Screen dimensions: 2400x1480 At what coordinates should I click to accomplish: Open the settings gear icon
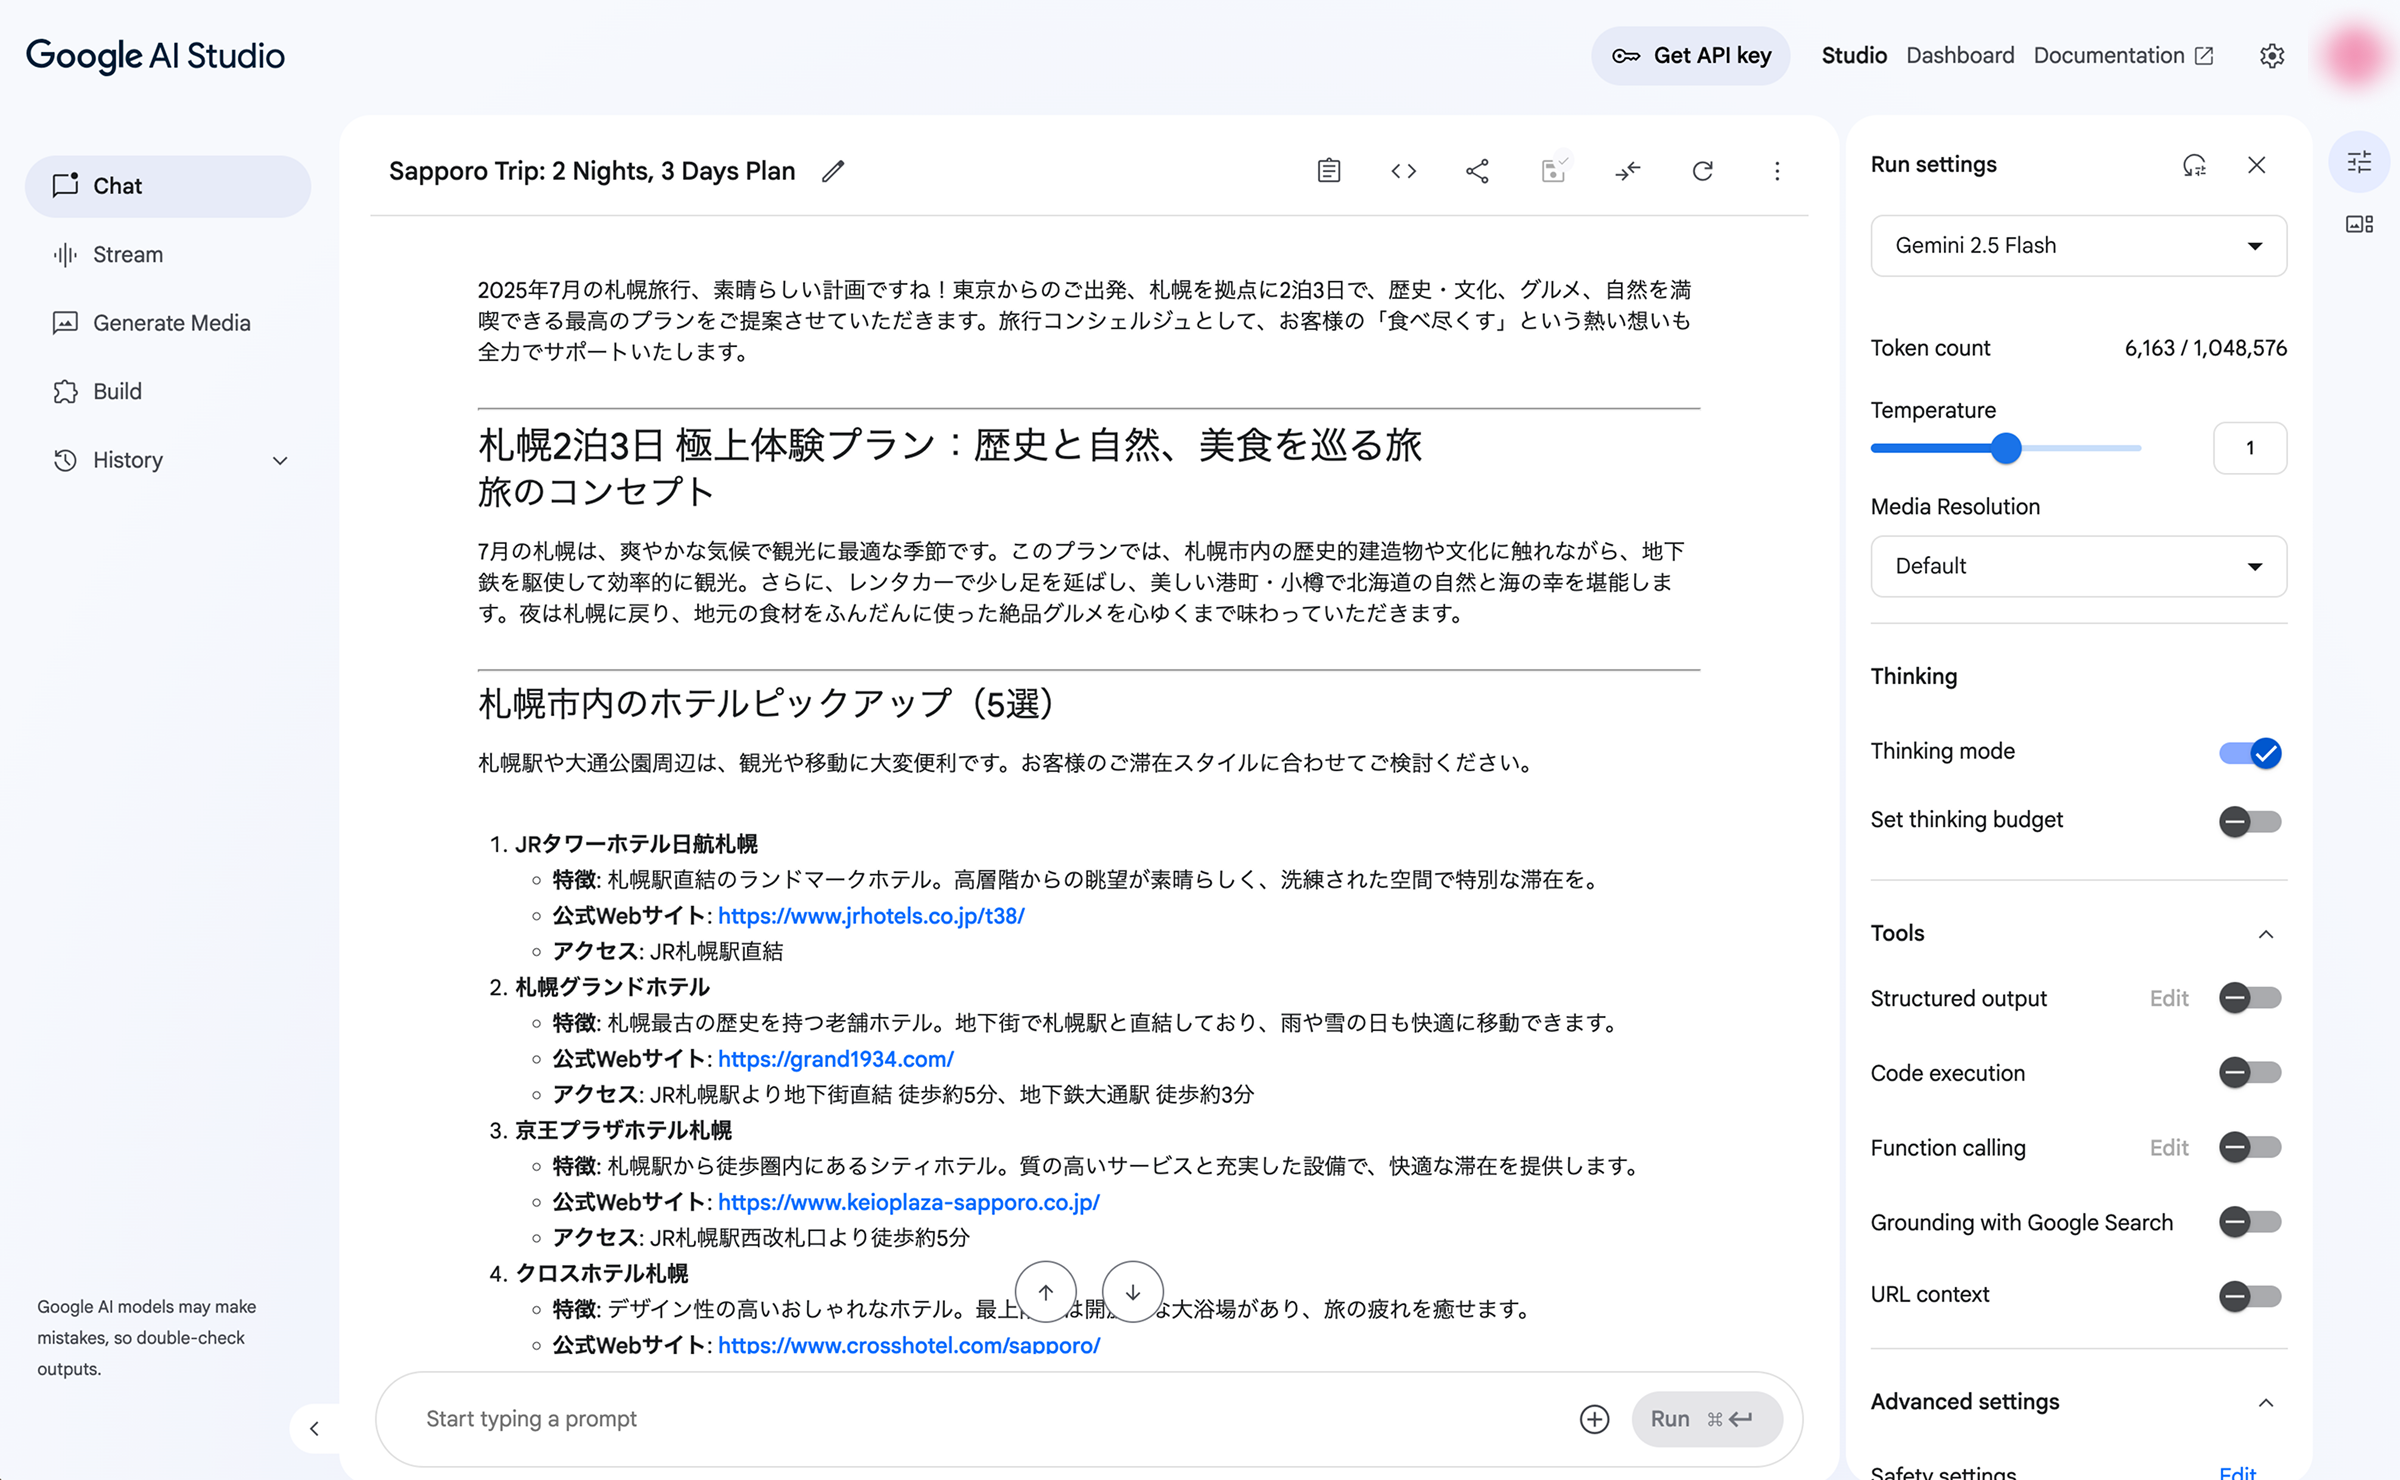point(2272,56)
